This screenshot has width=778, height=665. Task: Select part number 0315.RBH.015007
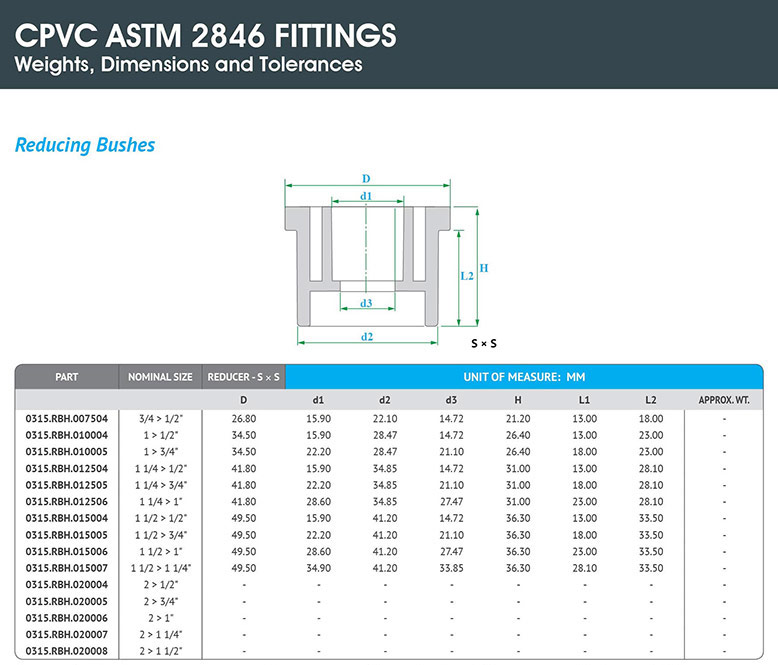tap(67, 568)
